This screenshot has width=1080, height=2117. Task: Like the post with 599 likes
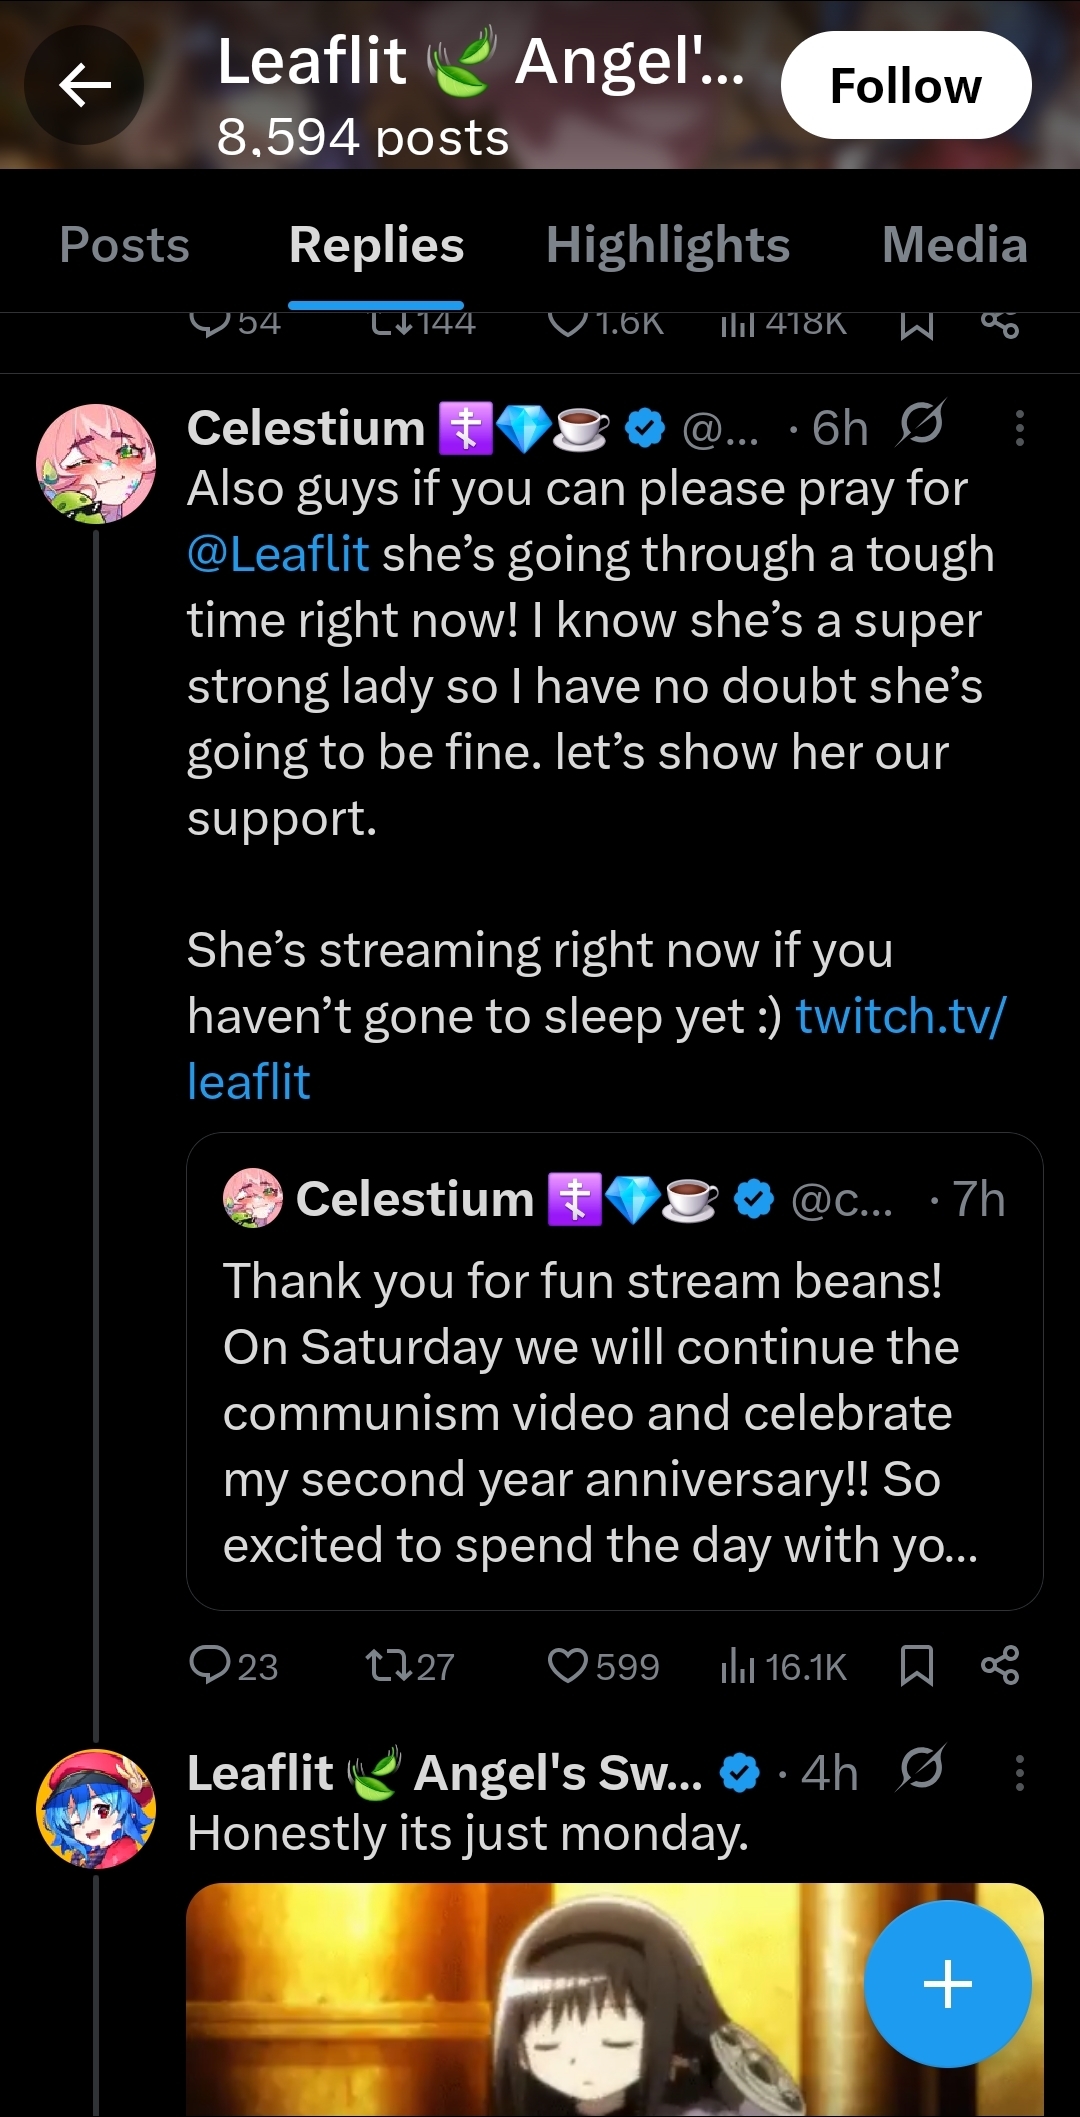[x=603, y=1666]
